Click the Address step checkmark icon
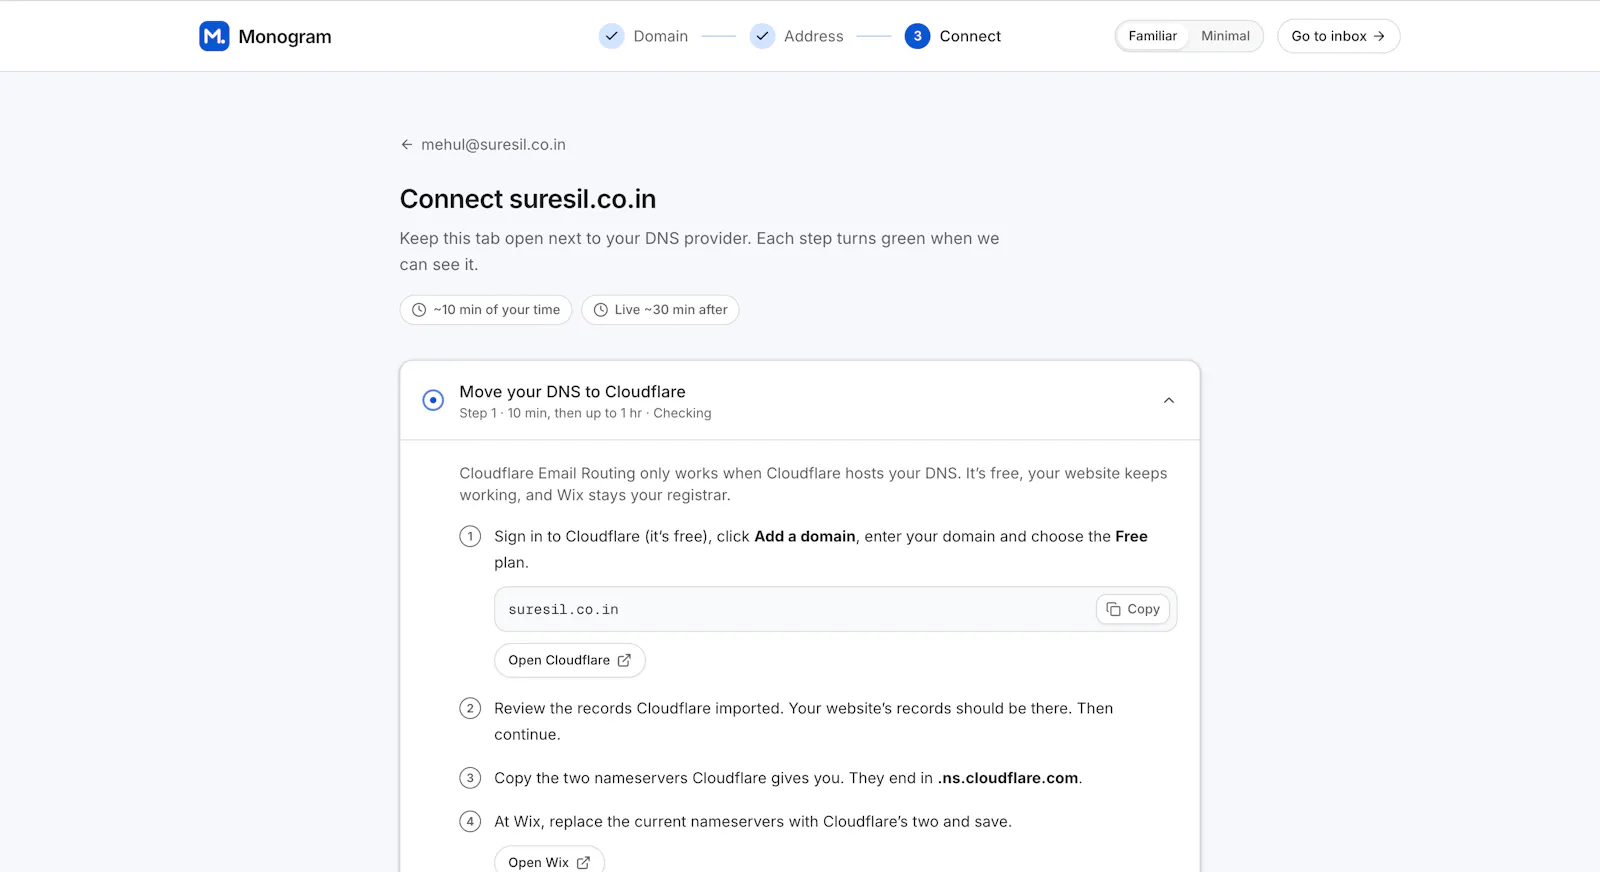The width and height of the screenshot is (1600, 872). coord(762,36)
